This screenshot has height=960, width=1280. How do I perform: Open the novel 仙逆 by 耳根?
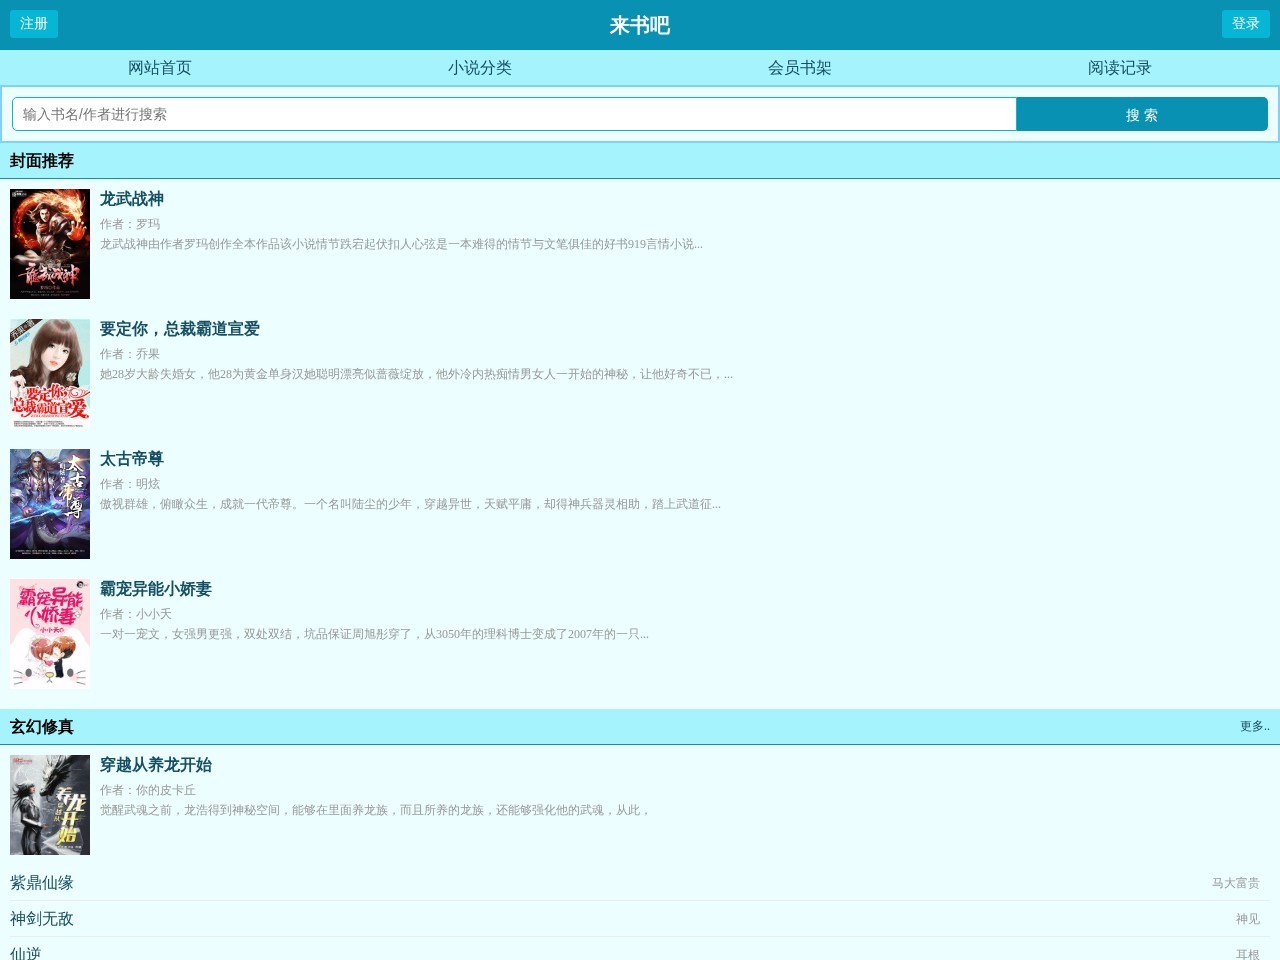(x=26, y=953)
